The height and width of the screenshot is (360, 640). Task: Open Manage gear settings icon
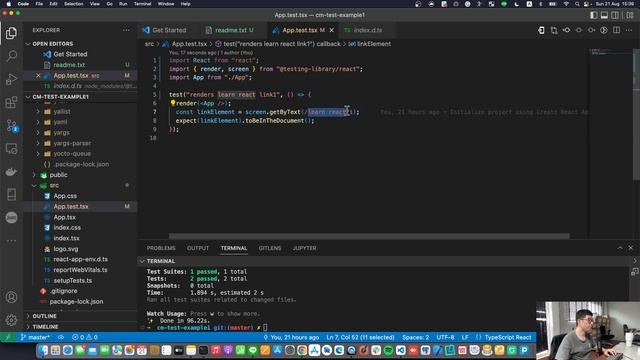pyautogui.click(x=11, y=320)
